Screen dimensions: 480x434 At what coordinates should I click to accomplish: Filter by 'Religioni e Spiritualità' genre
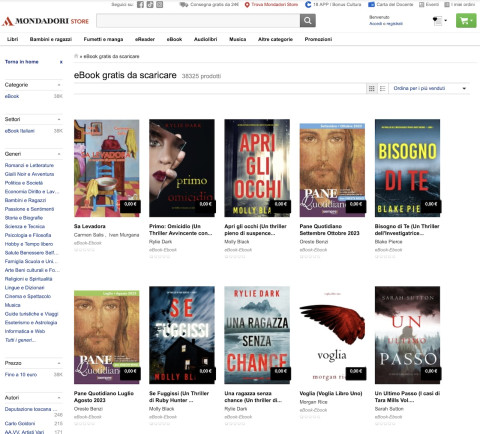tap(28, 279)
